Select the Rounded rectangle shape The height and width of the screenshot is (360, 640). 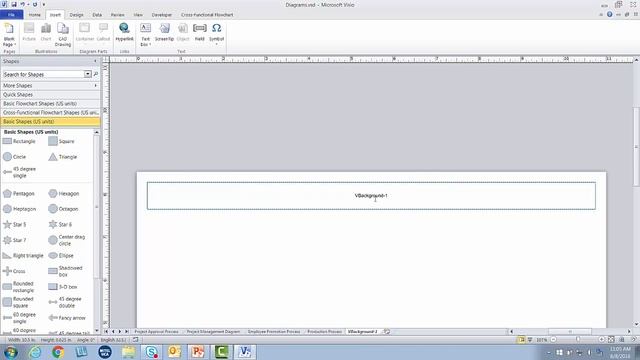click(x=19, y=287)
